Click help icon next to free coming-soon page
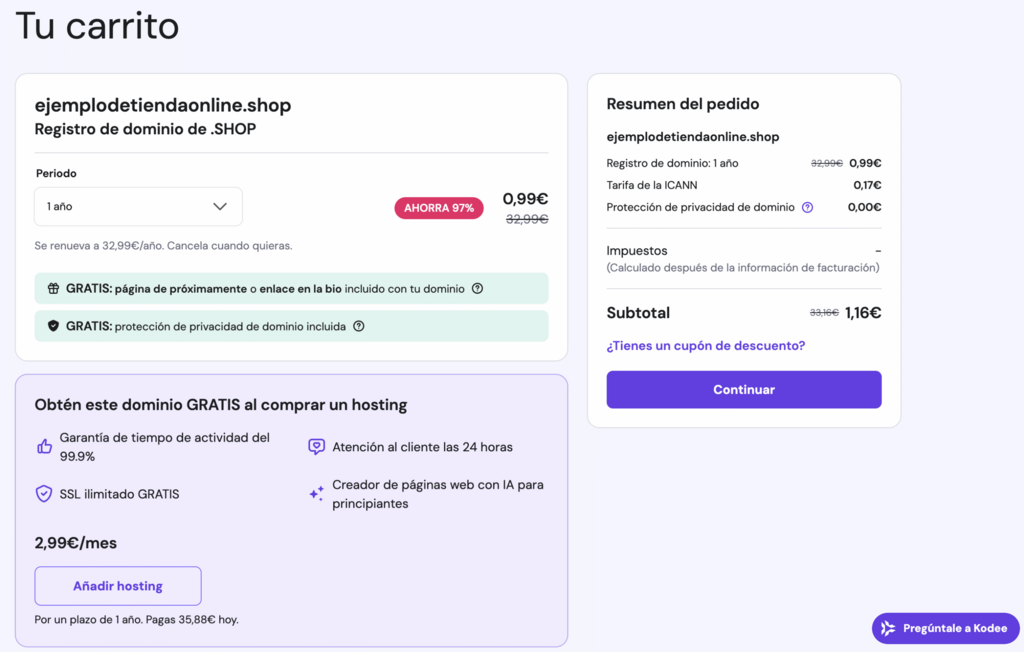 coord(477,289)
